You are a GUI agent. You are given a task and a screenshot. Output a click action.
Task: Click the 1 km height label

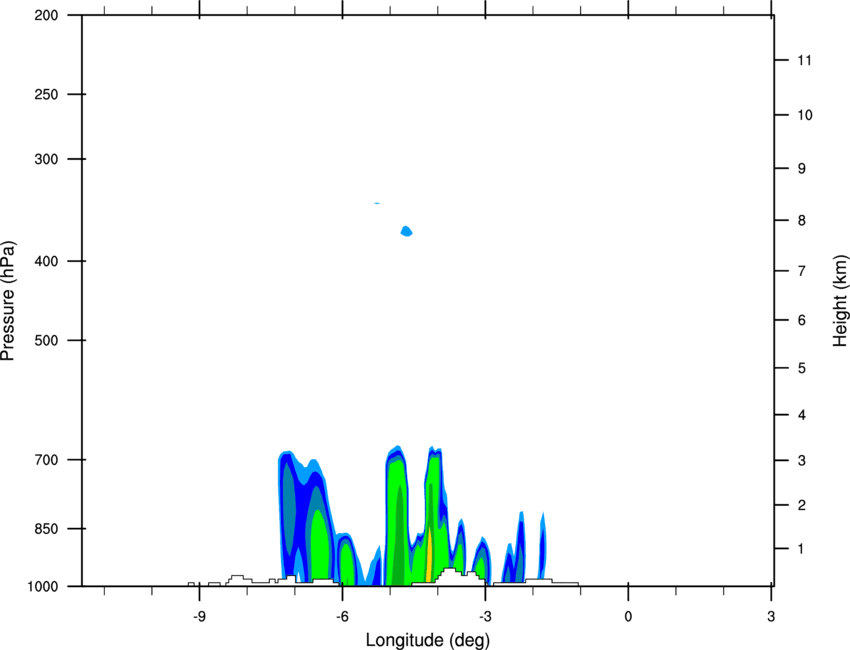tap(801, 549)
